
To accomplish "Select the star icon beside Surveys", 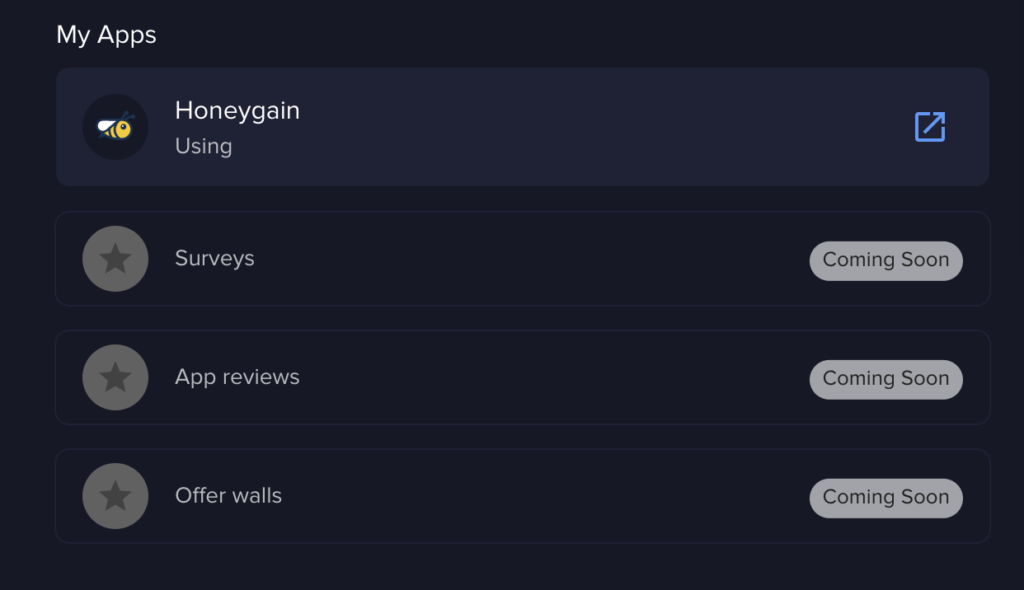I will (x=116, y=259).
